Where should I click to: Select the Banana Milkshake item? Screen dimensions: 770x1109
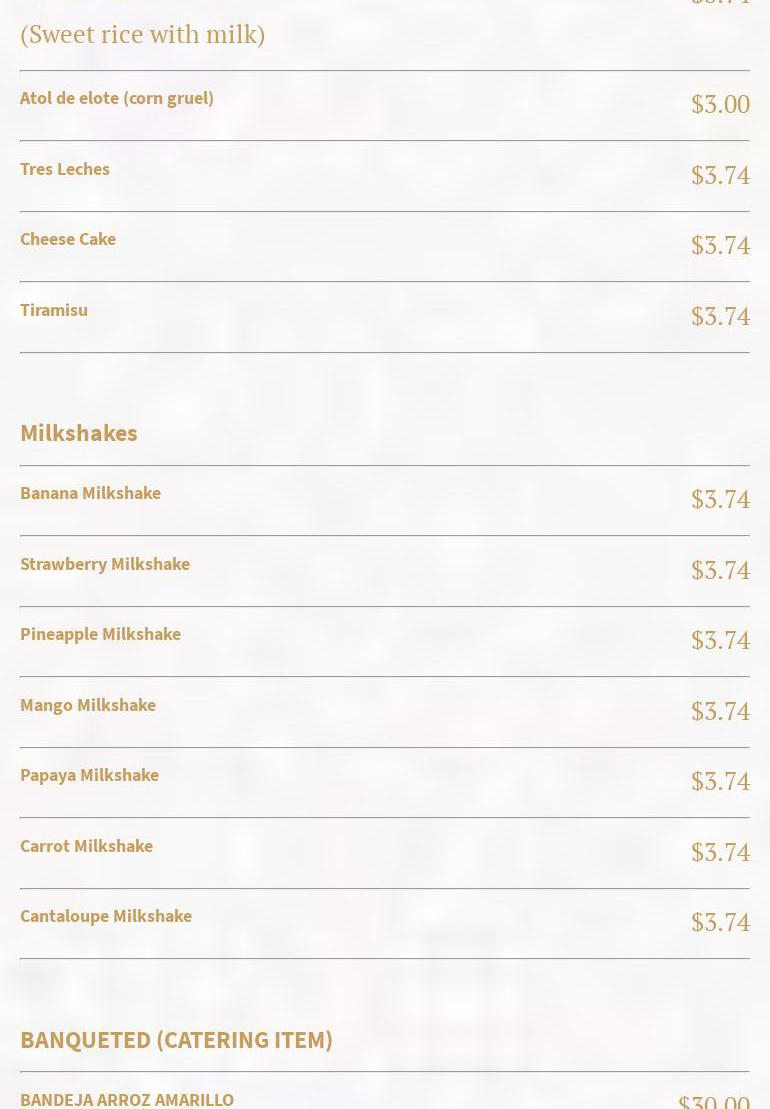click(x=90, y=493)
